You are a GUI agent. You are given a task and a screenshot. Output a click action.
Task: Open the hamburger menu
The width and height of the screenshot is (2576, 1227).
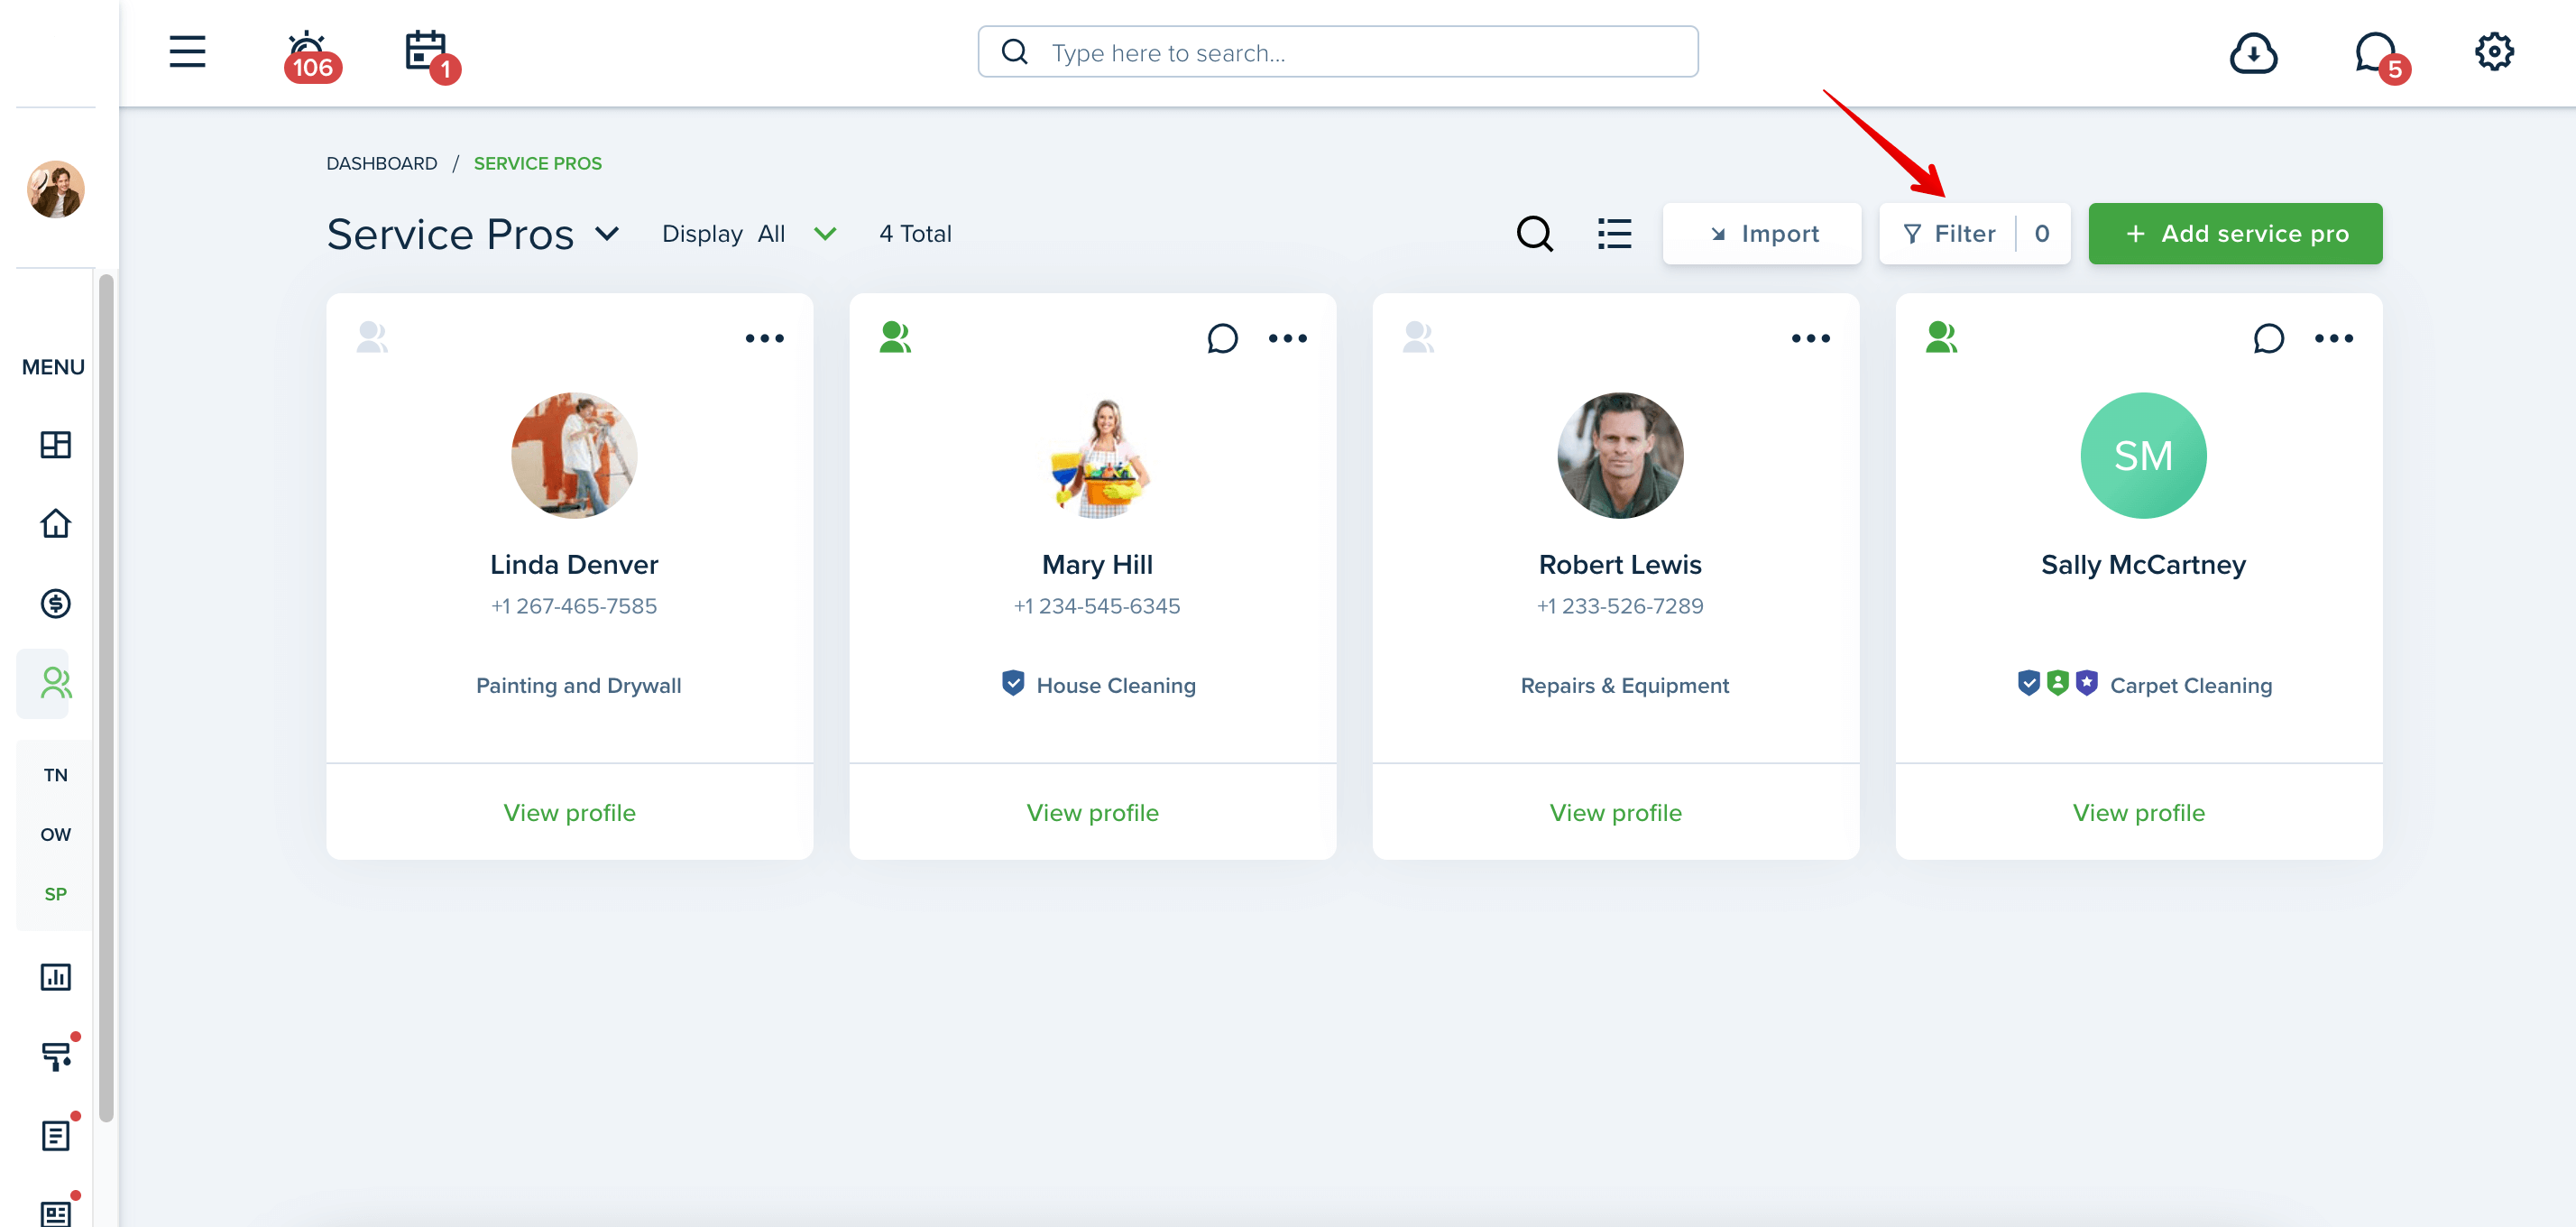pyautogui.click(x=187, y=52)
